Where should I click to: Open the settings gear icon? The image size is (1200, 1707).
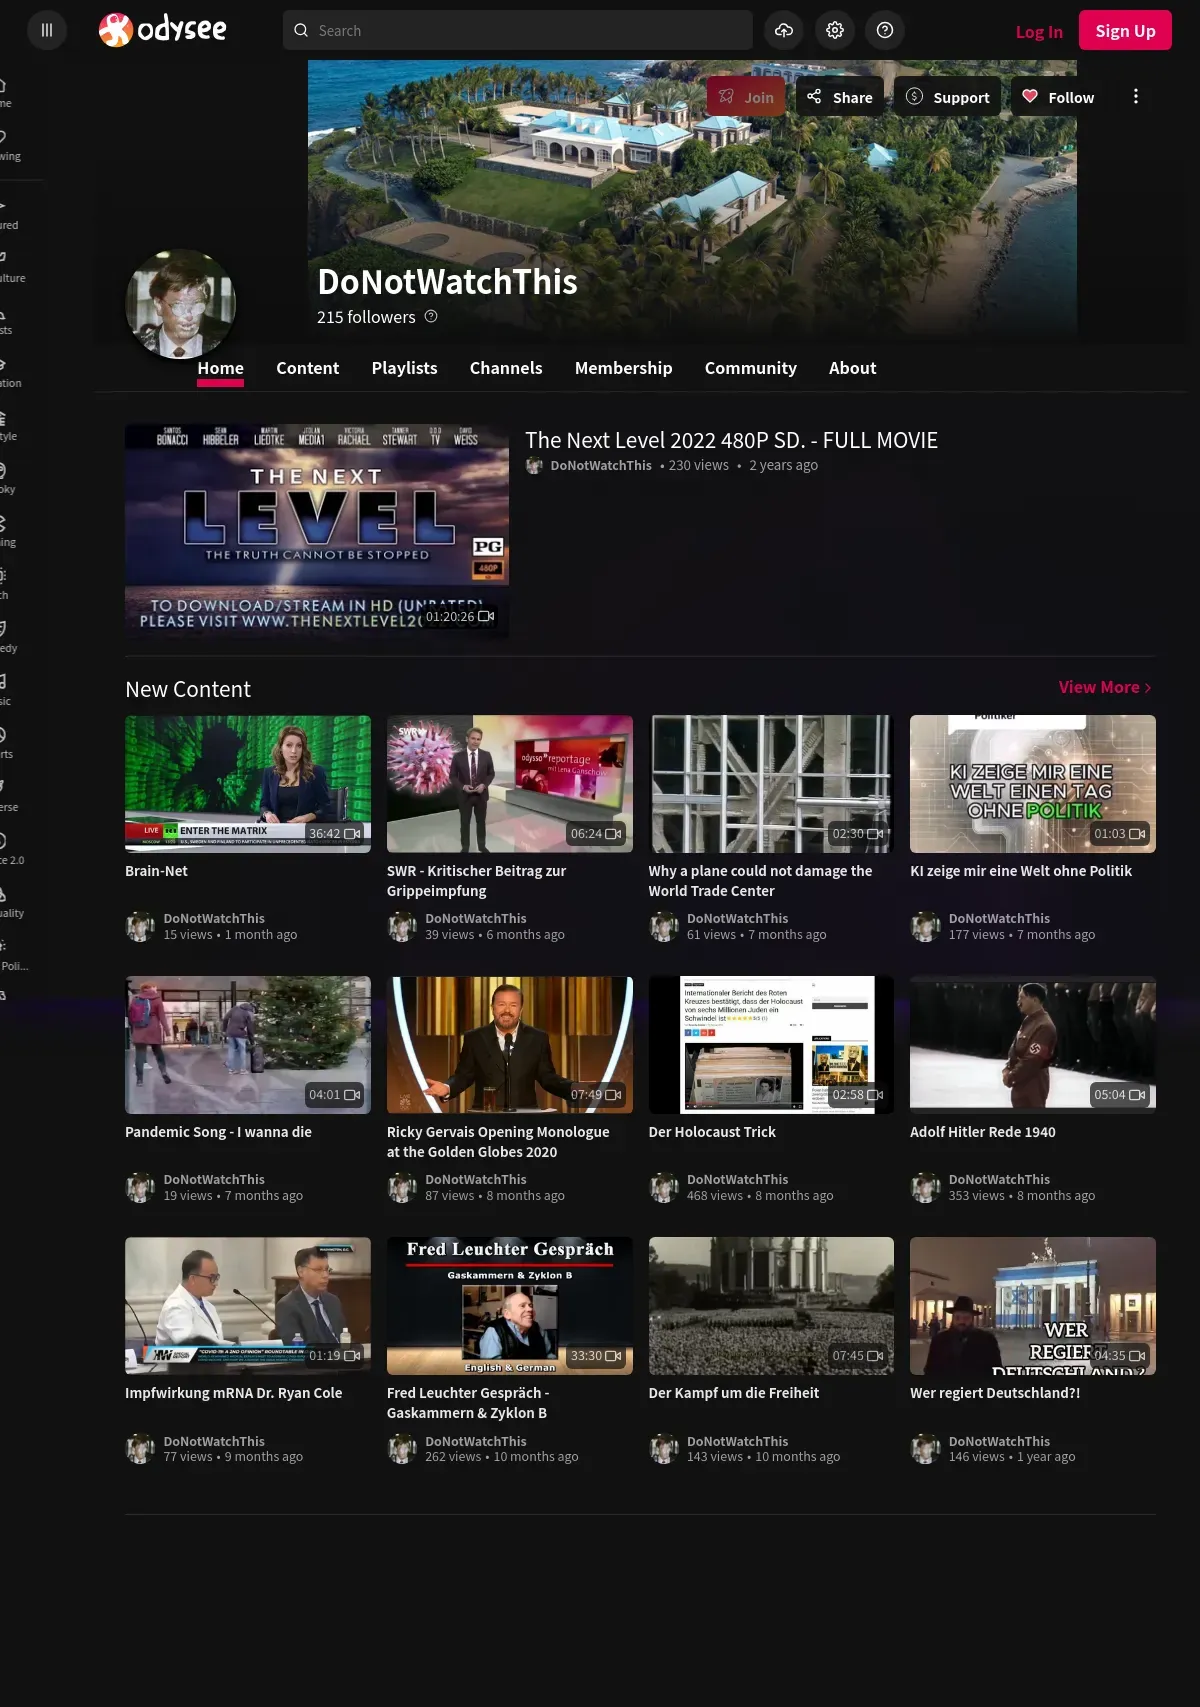click(835, 30)
